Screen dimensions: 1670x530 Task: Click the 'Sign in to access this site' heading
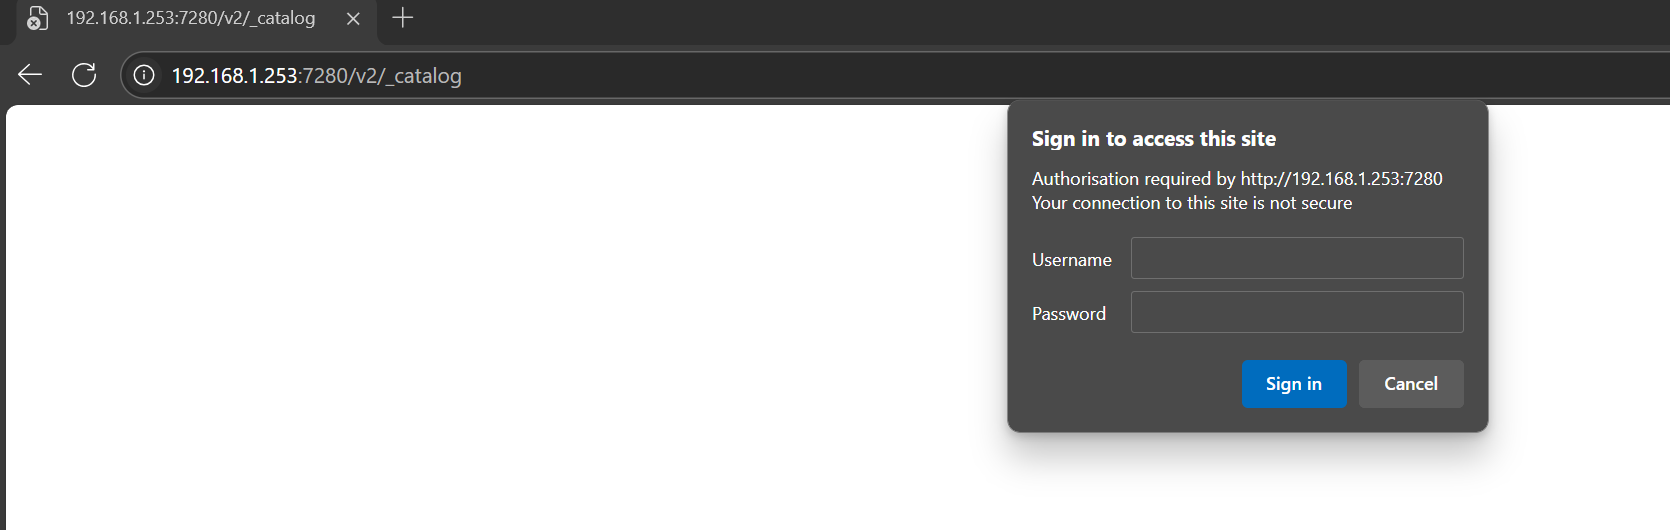coord(1154,139)
